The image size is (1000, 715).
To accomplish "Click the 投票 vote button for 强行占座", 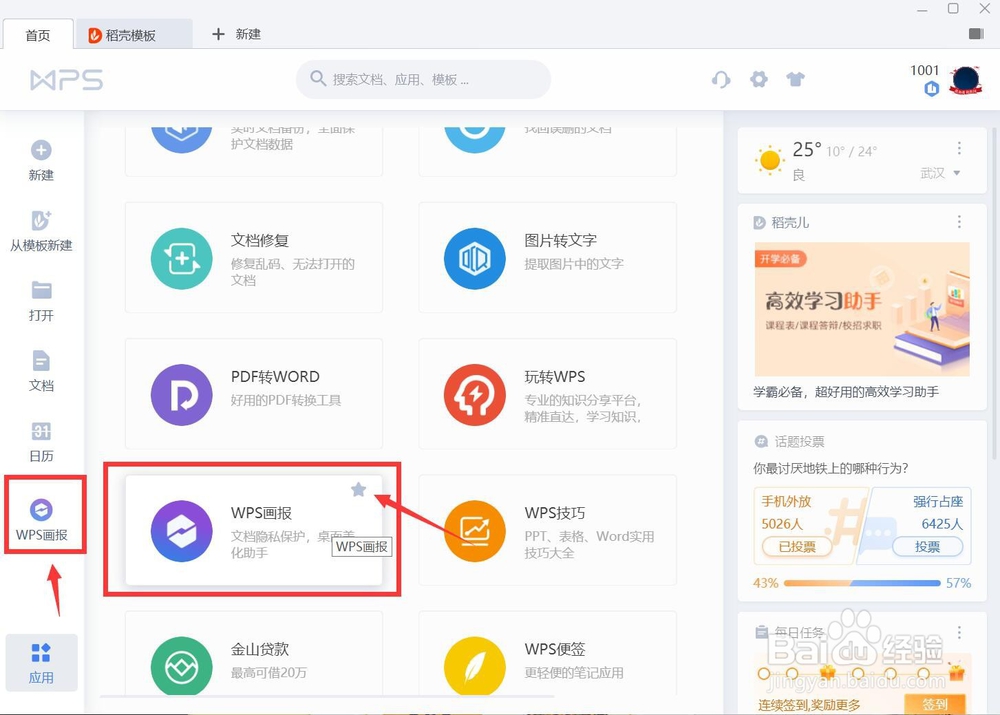I will (x=926, y=546).
